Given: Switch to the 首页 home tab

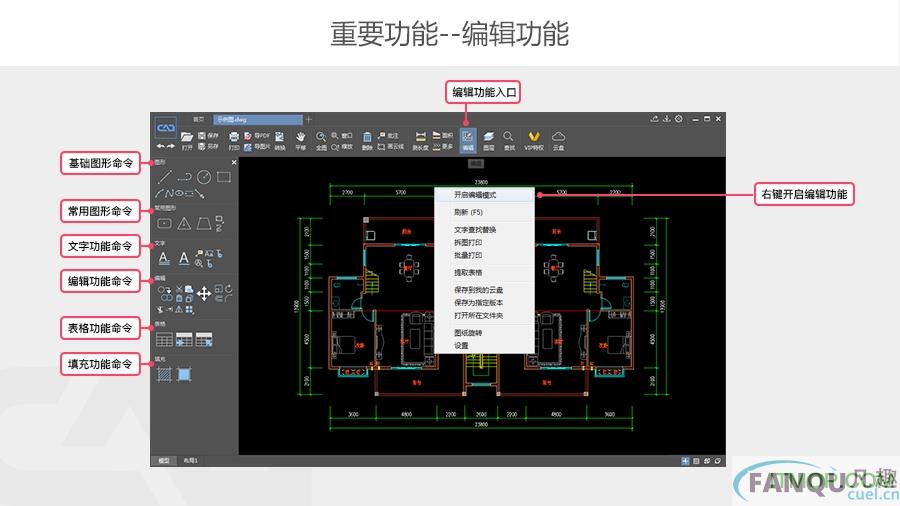Looking at the screenshot, I should 199,119.
